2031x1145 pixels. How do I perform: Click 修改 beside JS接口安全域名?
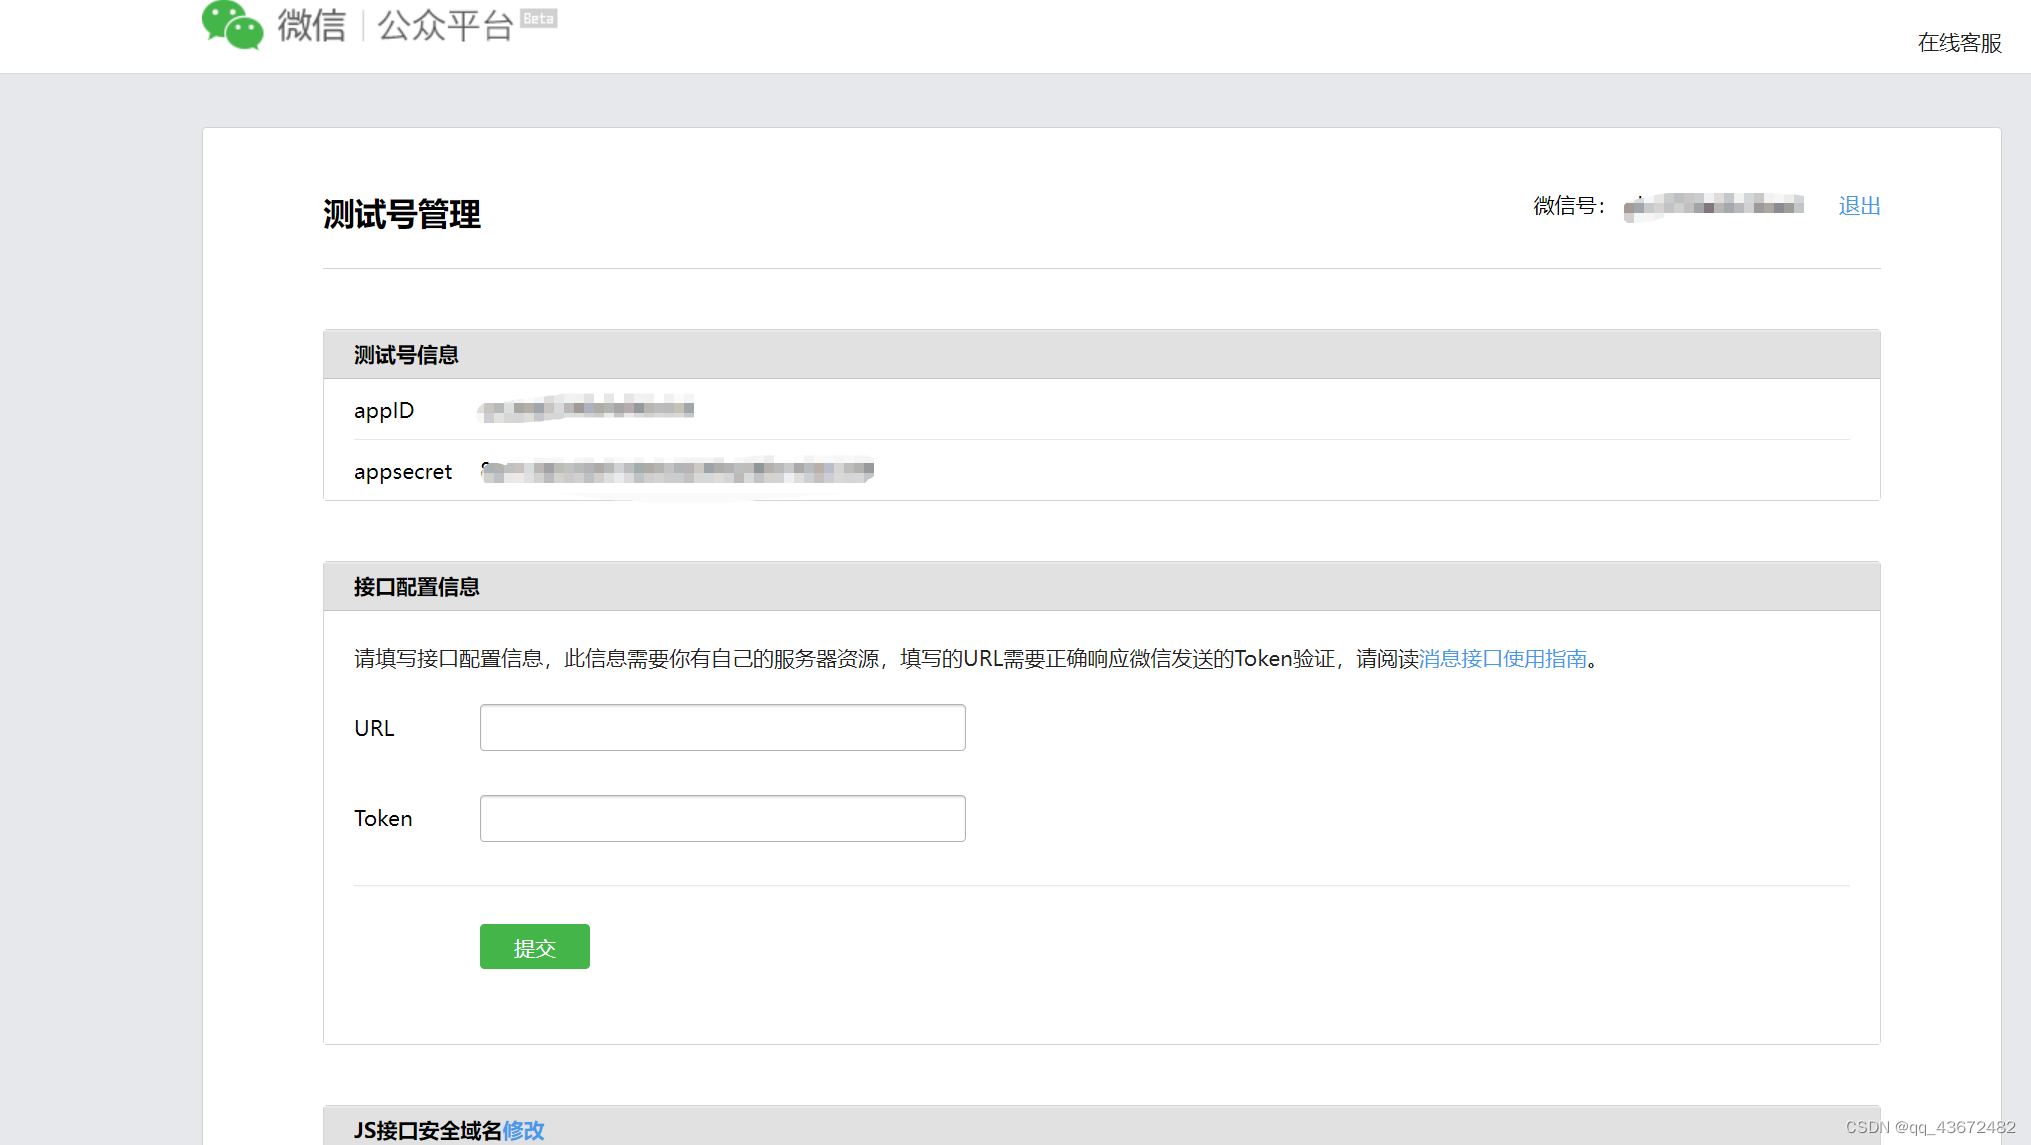click(x=523, y=1130)
